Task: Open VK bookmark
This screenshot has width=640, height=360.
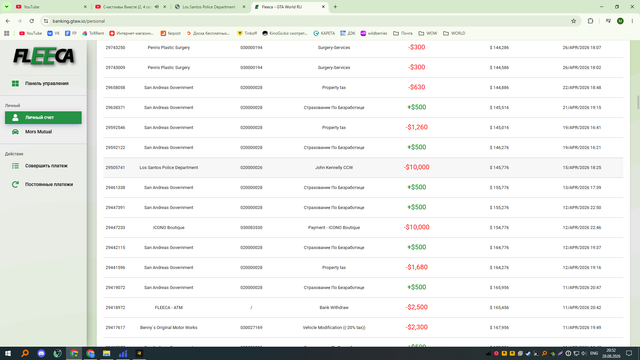Action: [53, 33]
